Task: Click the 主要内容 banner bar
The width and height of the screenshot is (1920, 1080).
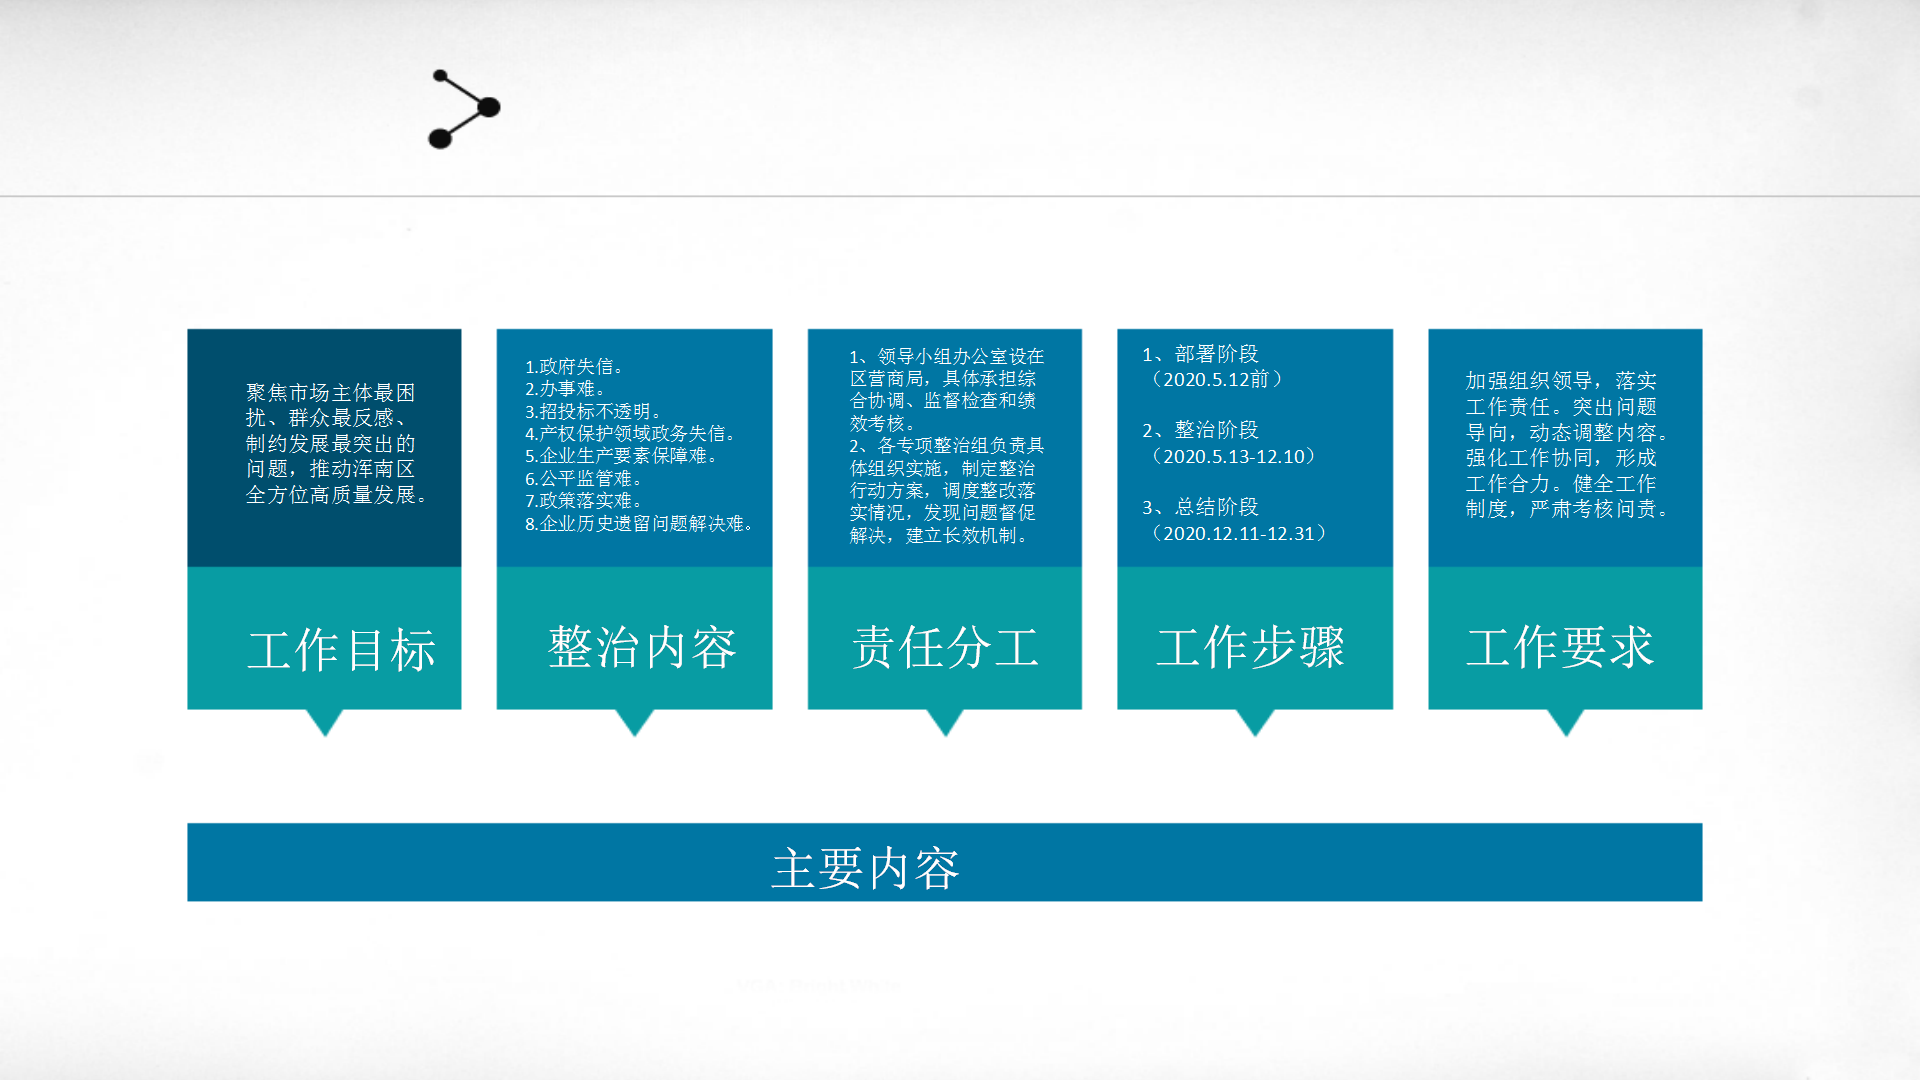Action: [x=944, y=862]
